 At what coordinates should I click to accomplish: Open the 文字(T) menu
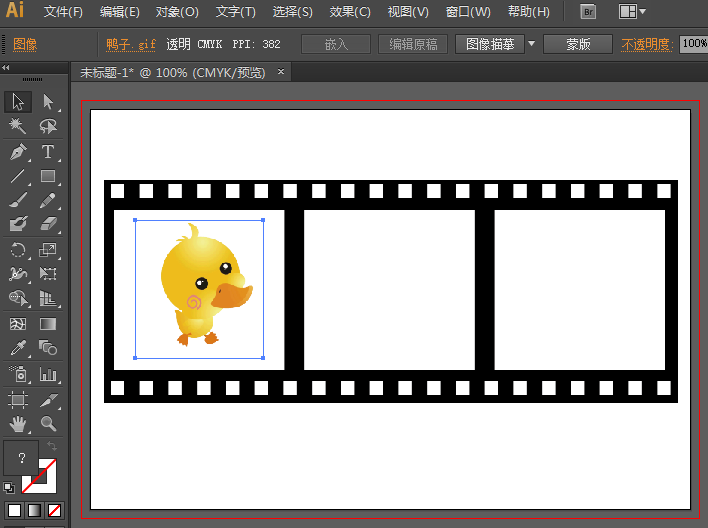click(236, 12)
